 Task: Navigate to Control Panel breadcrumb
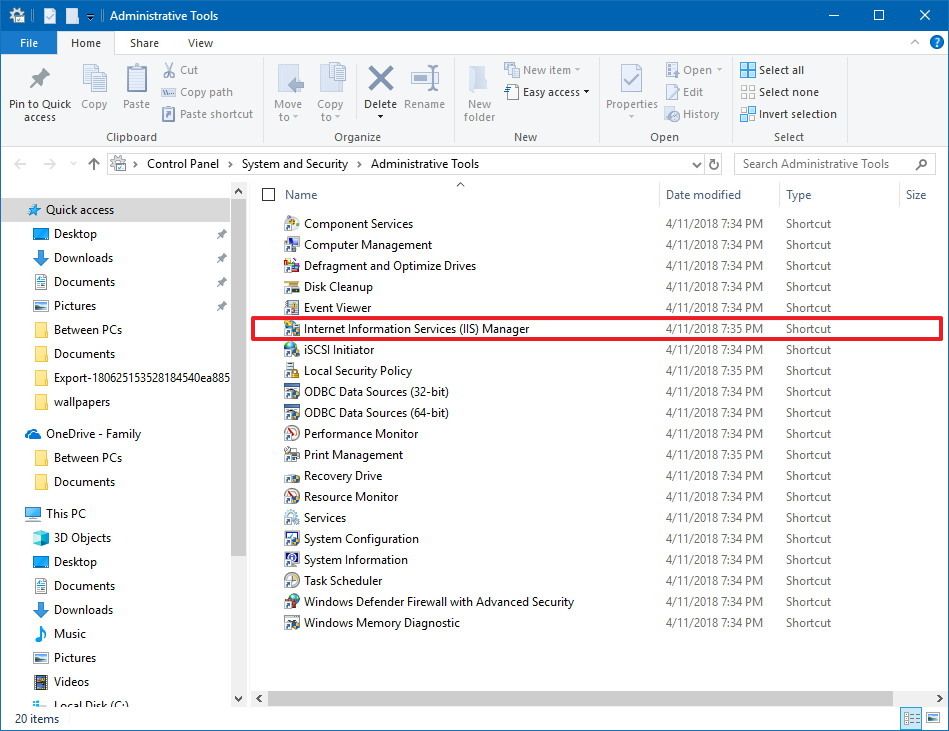(x=183, y=164)
